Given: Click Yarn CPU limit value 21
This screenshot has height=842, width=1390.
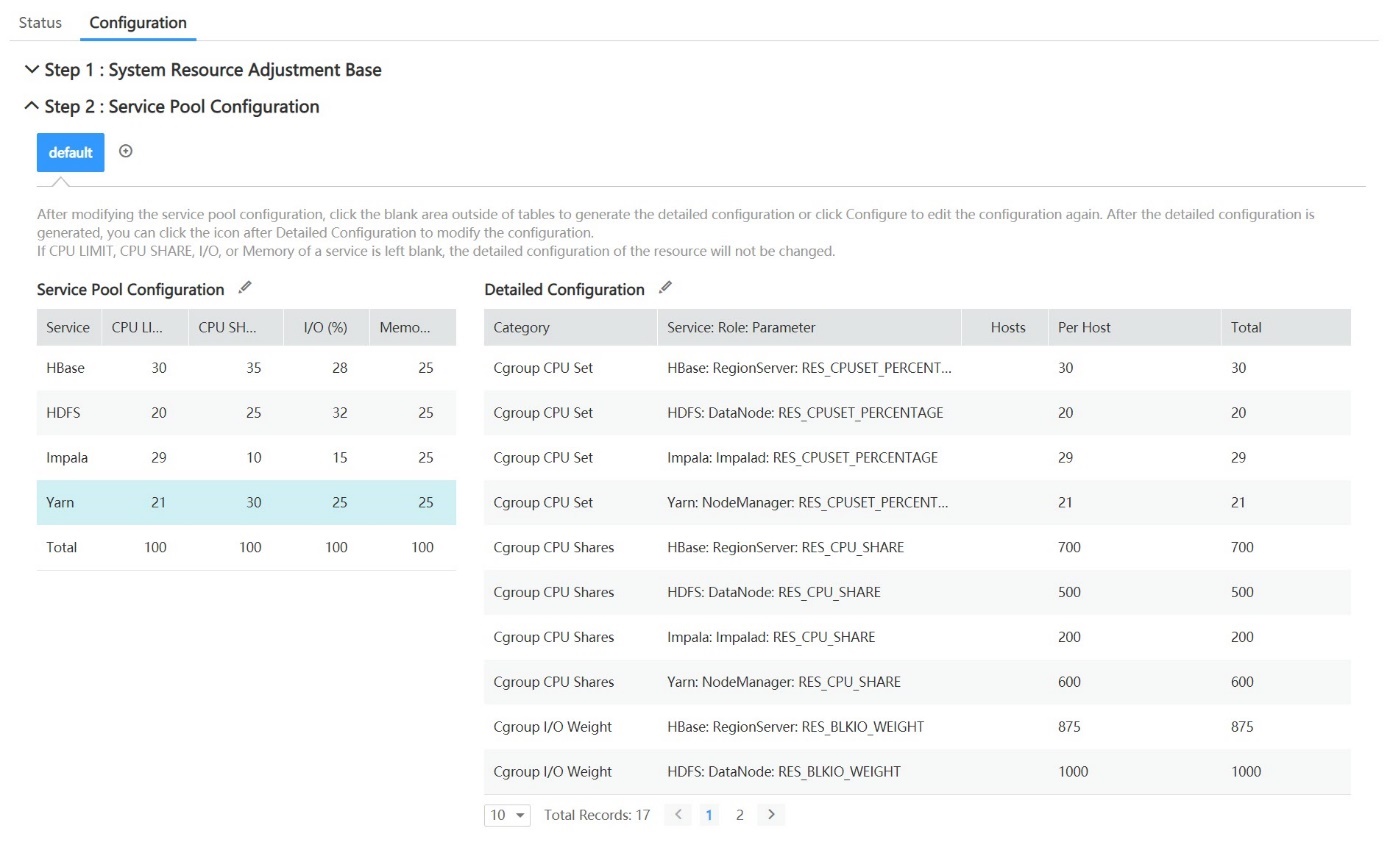Looking at the screenshot, I should point(158,503).
